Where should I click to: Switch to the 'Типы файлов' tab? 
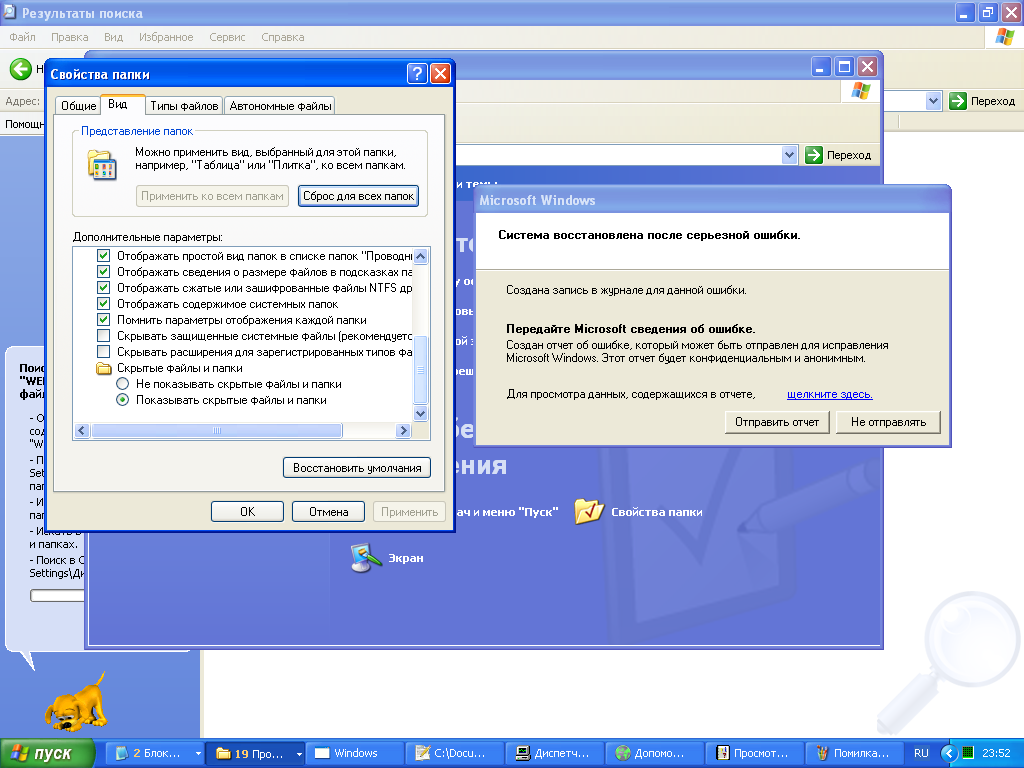(x=184, y=106)
